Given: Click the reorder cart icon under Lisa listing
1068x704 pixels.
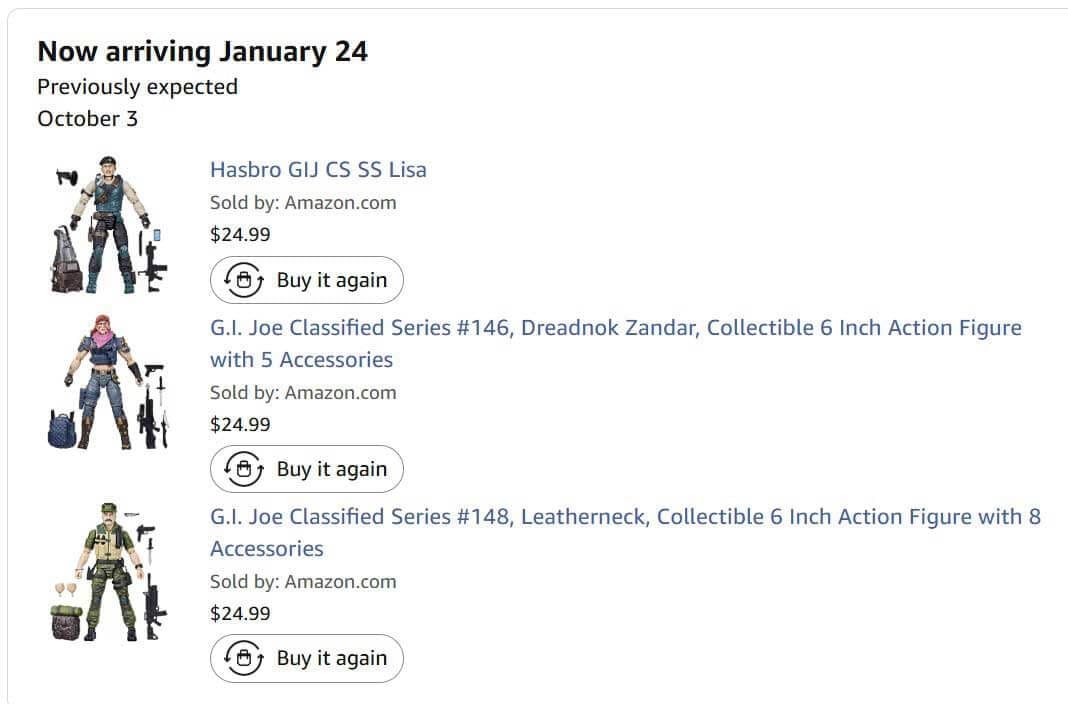Looking at the screenshot, I should tap(243, 280).
